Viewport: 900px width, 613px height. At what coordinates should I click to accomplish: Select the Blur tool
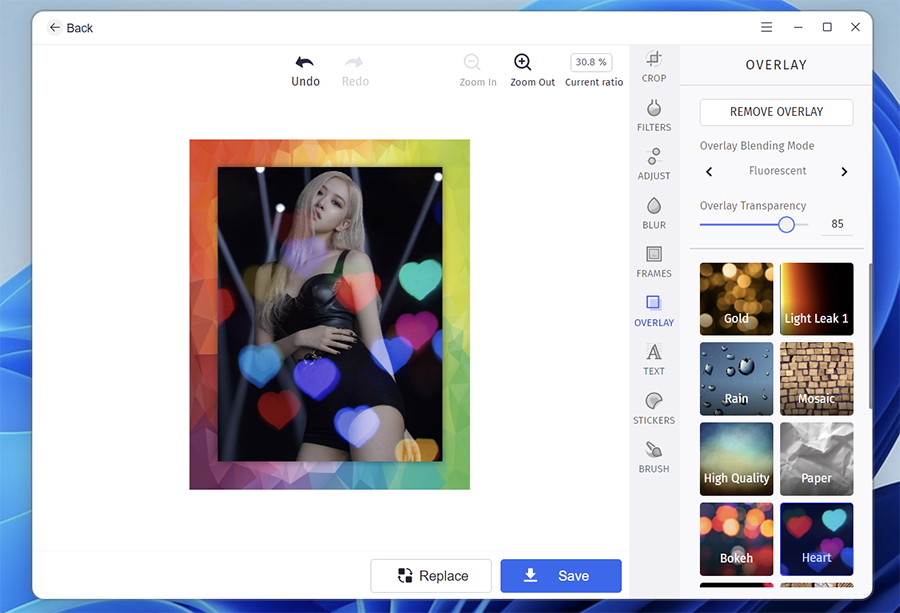pyautogui.click(x=654, y=214)
